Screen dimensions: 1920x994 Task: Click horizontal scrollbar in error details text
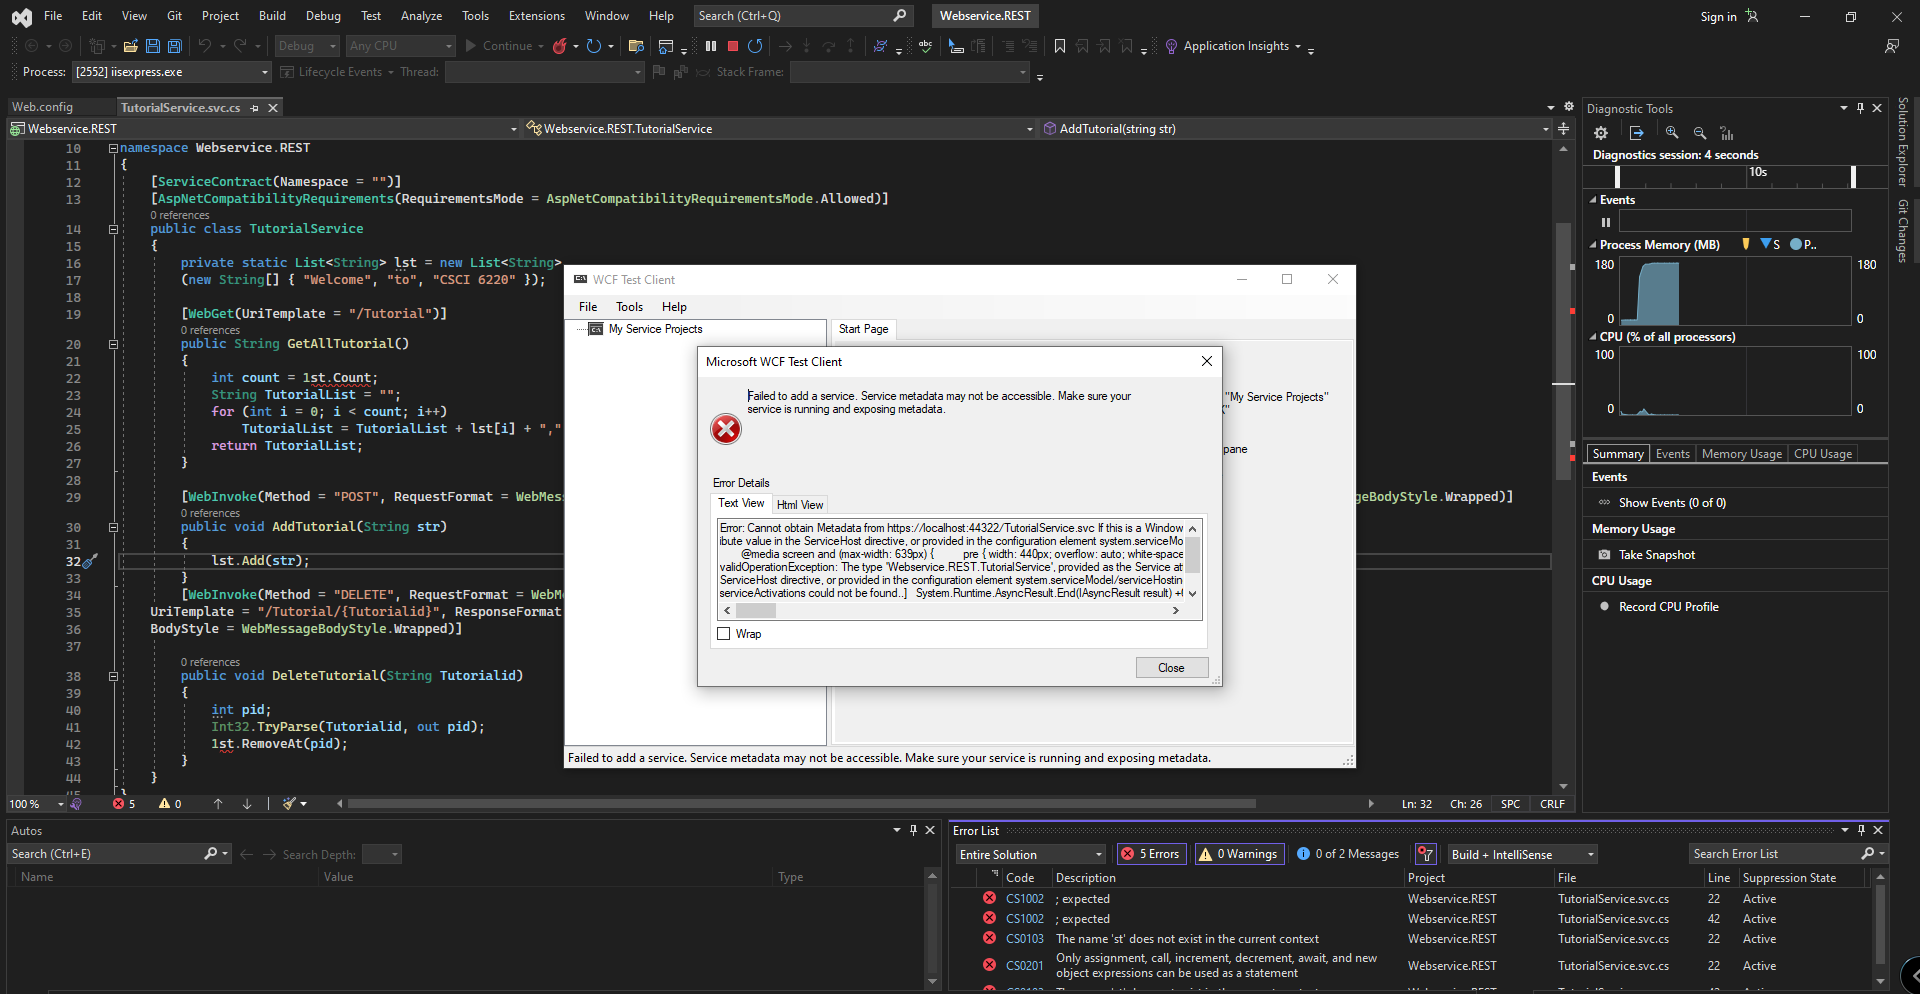coord(951,610)
